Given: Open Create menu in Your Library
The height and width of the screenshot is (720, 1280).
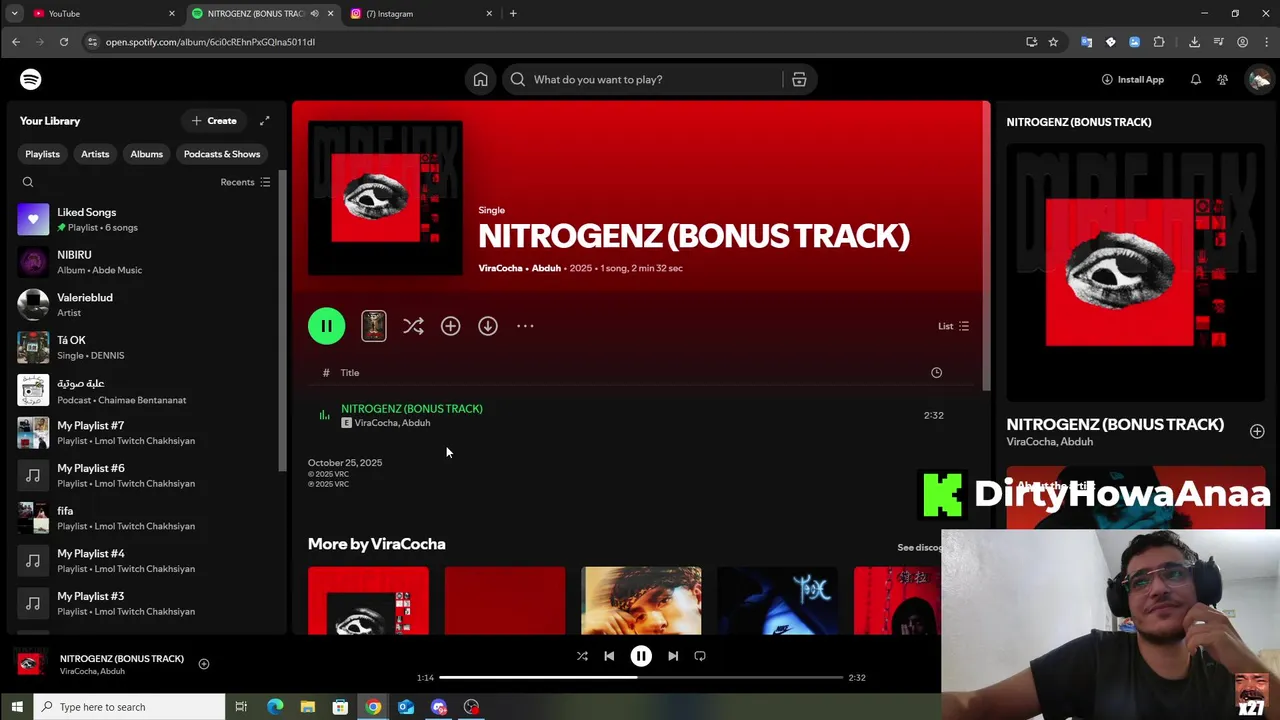Looking at the screenshot, I should point(214,121).
